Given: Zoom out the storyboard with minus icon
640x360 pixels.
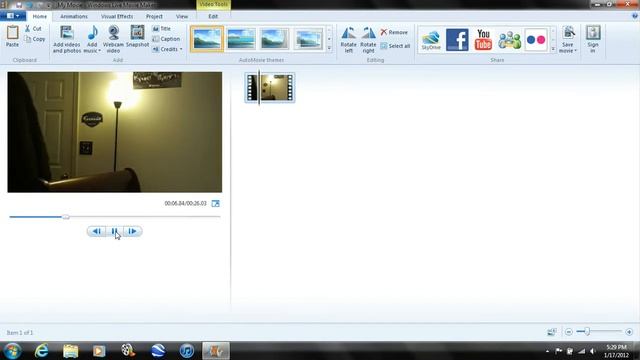Looking at the screenshot, I should (569, 332).
